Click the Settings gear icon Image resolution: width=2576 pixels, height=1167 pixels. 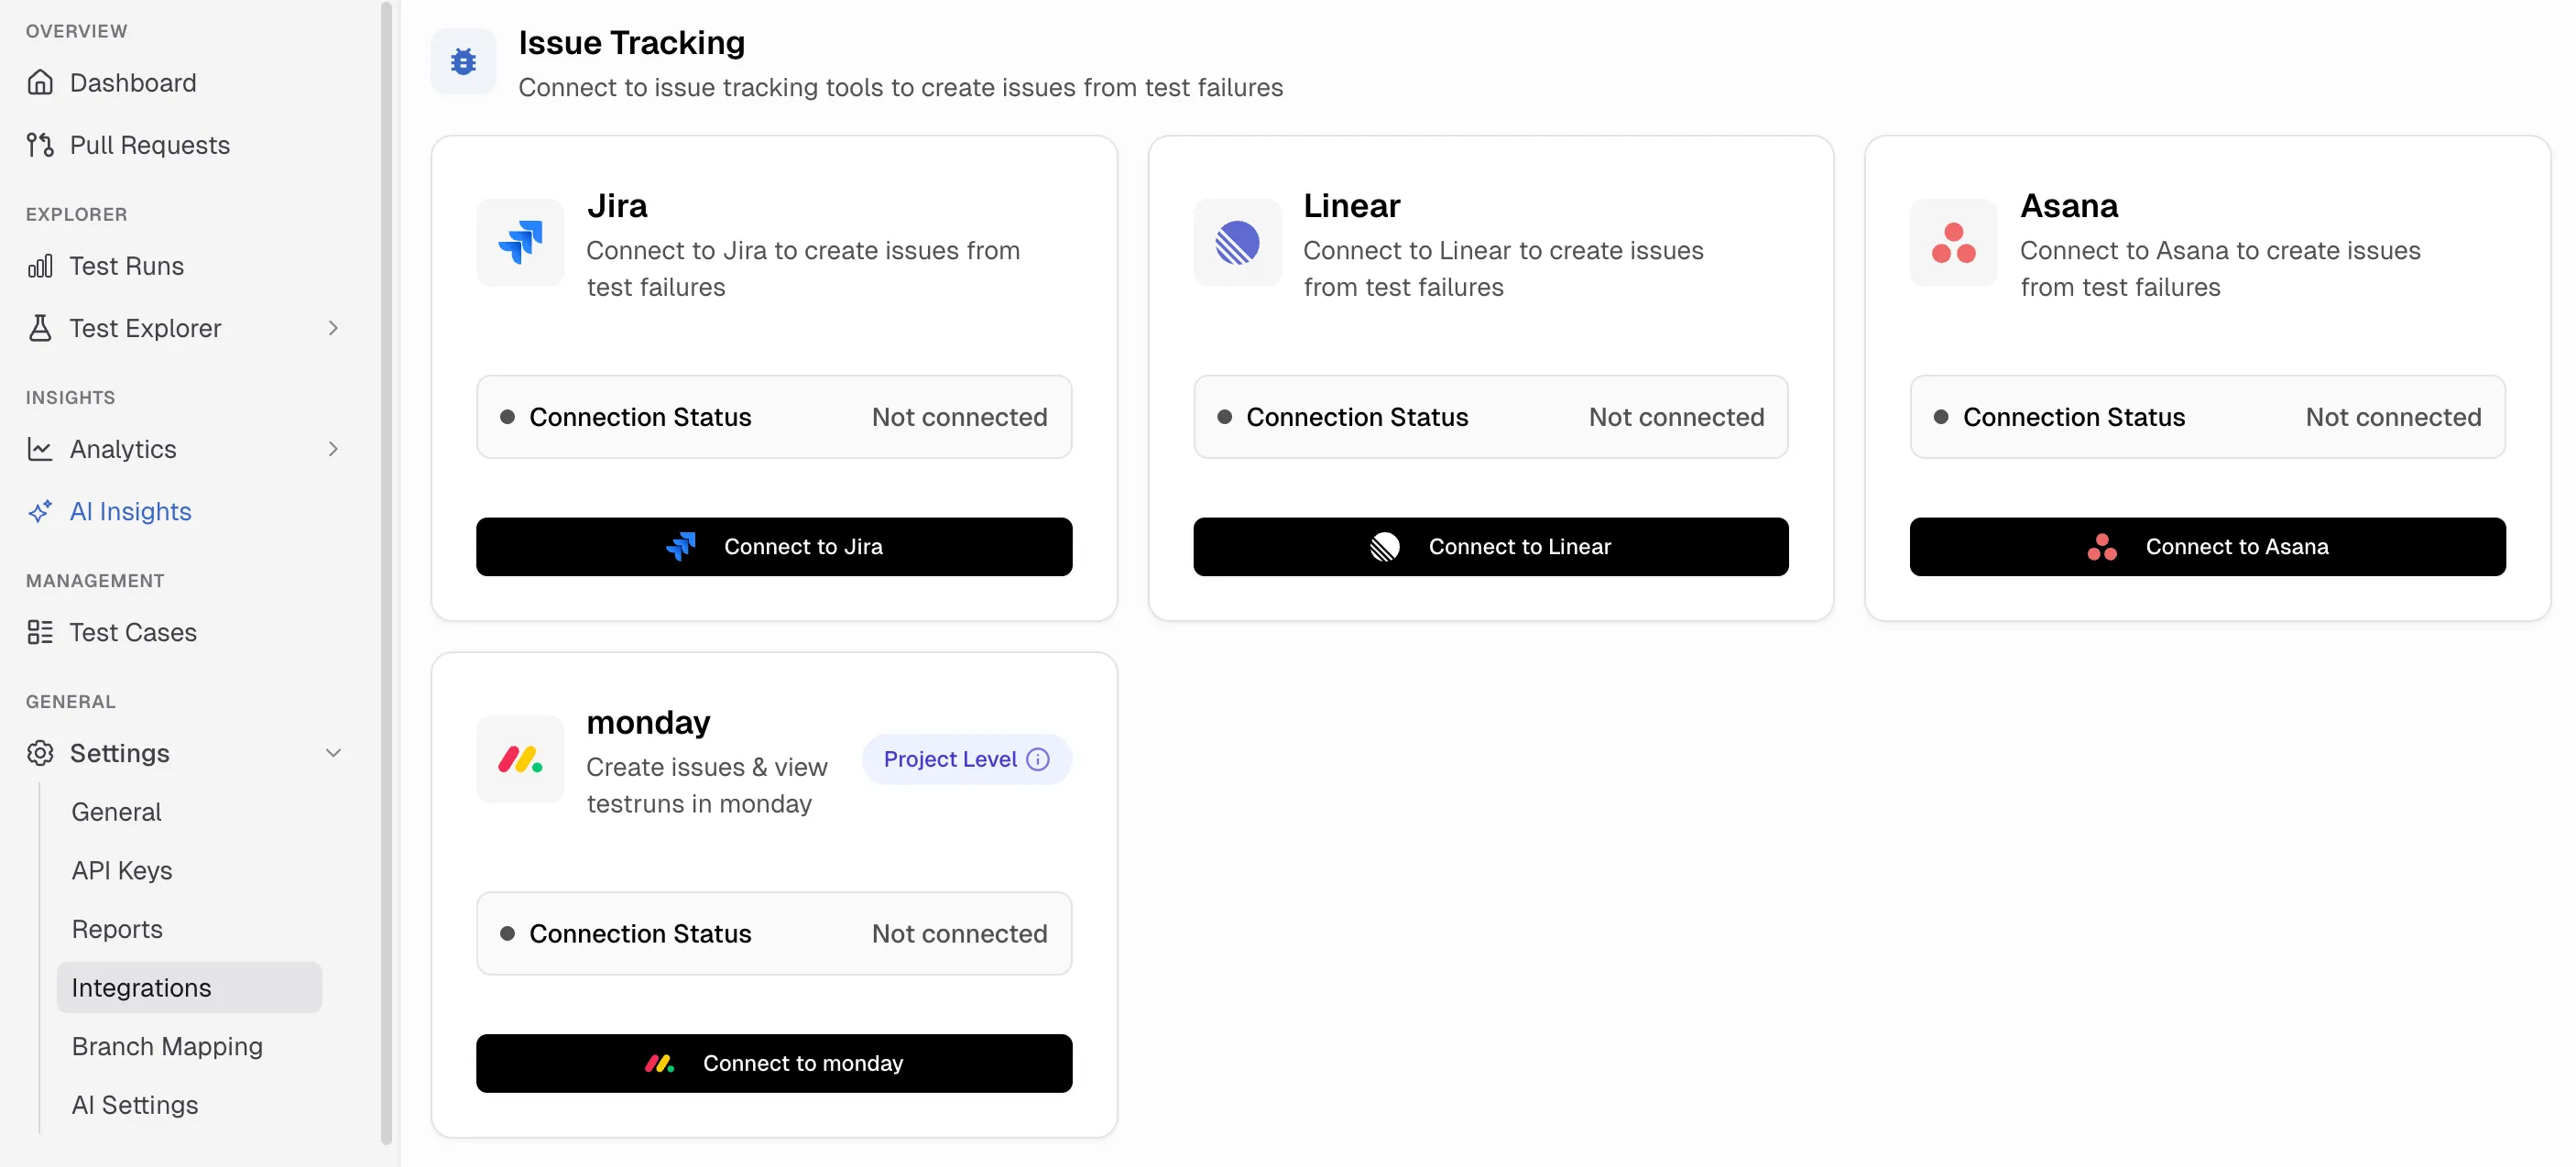point(41,753)
